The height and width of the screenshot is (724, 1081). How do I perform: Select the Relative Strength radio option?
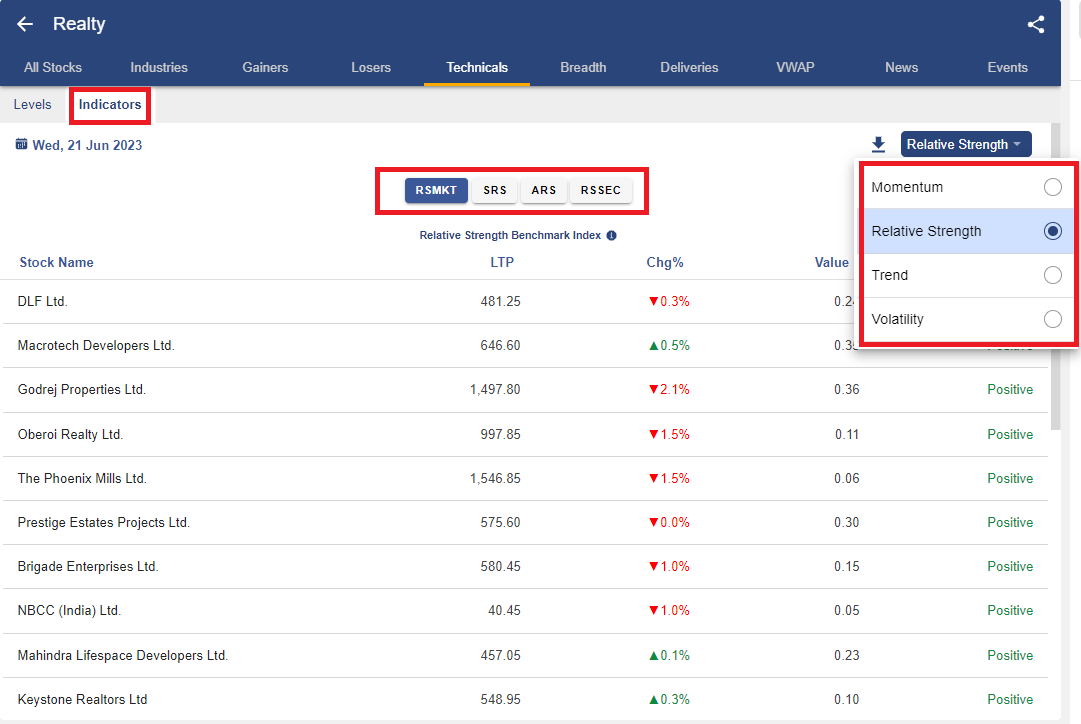coord(1052,231)
